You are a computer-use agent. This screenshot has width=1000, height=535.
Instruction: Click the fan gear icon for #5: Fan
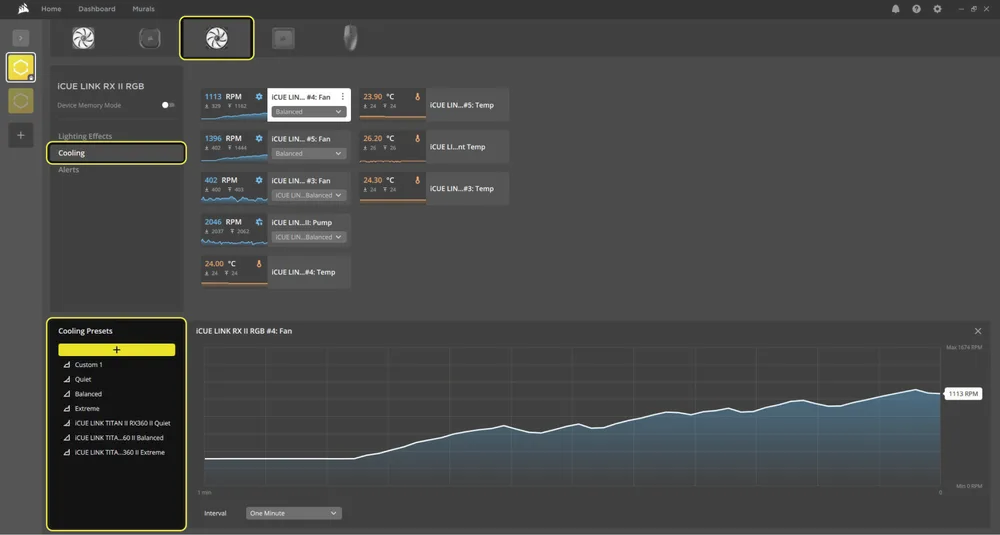259,138
